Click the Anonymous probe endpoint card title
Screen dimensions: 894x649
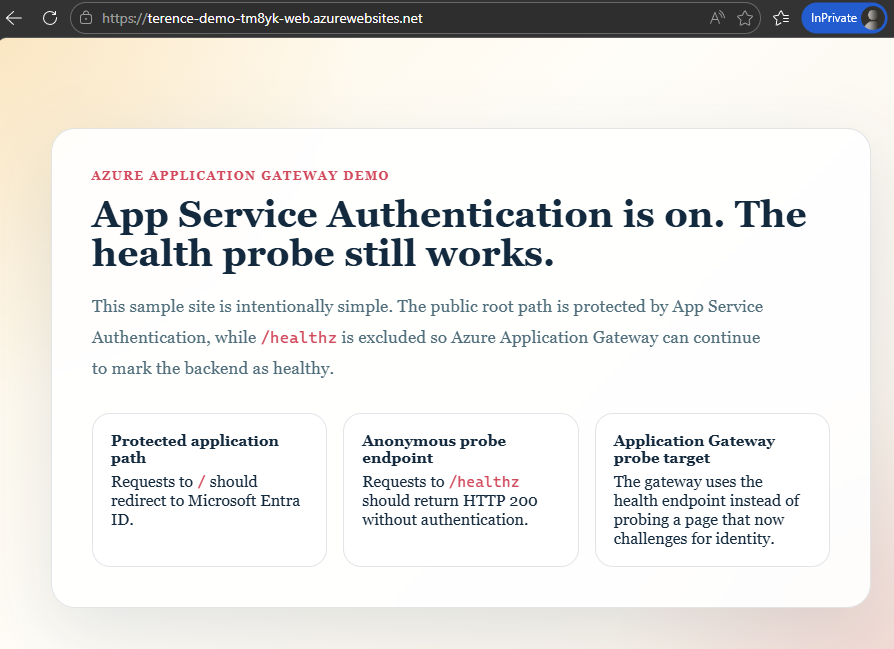click(434, 449)
